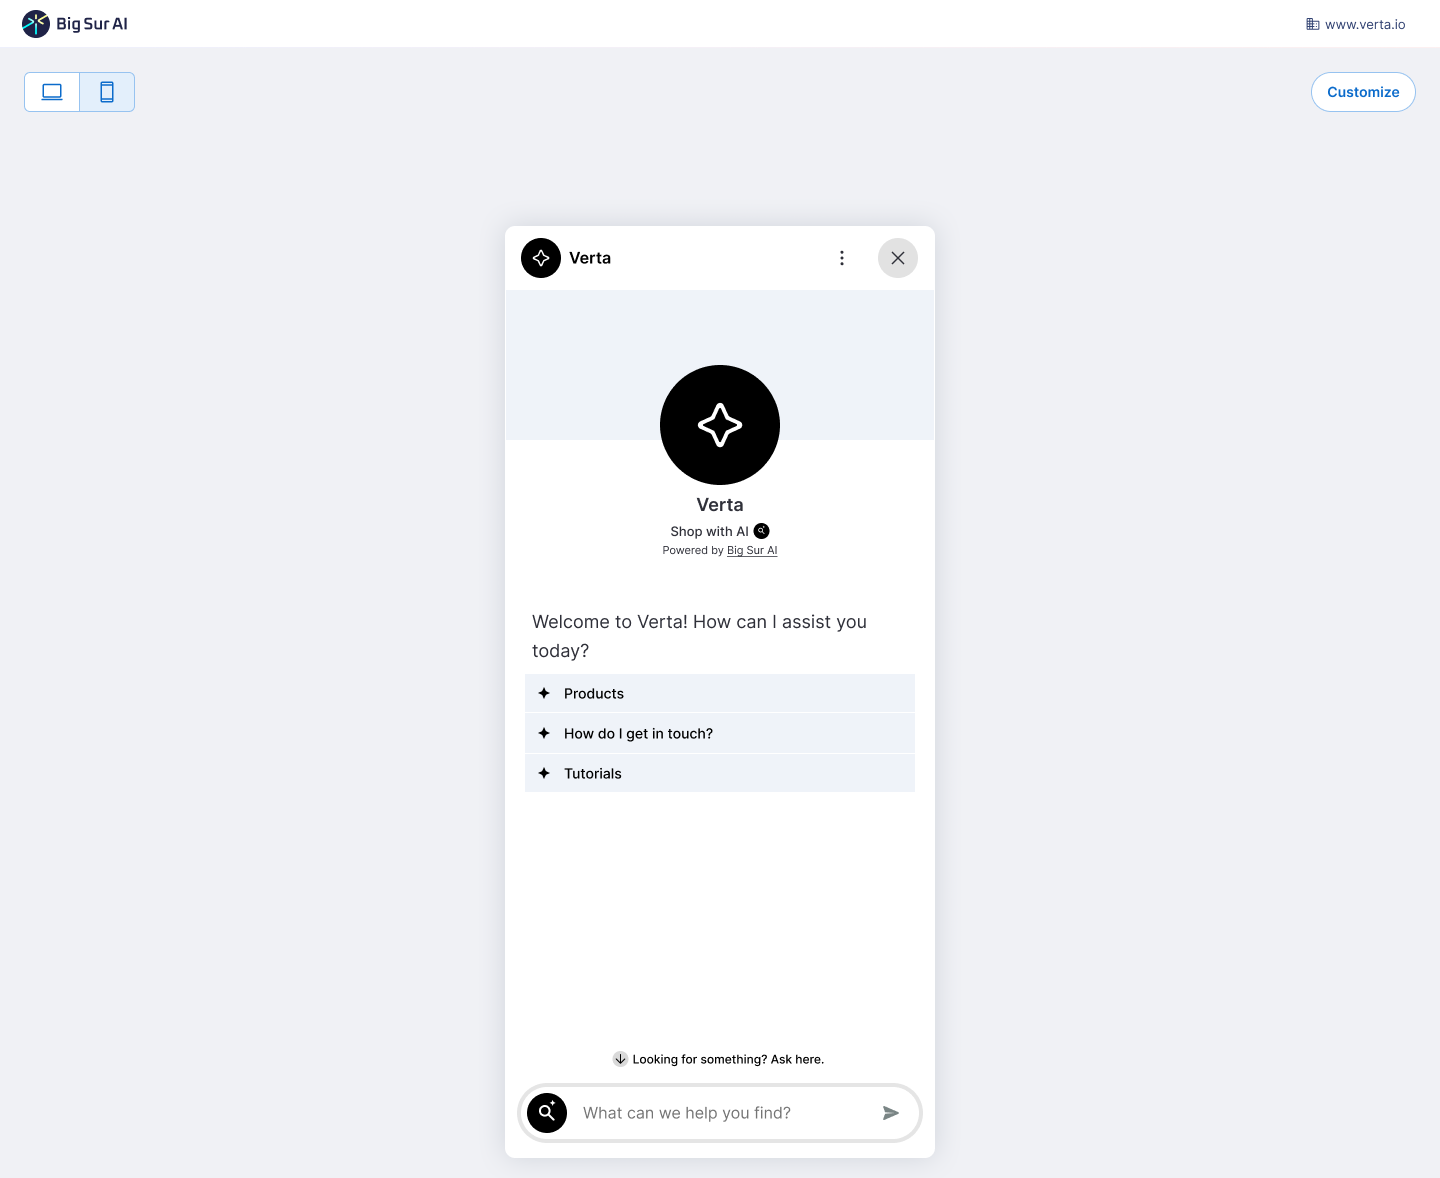Viewport: 1440px width, 1178px height.
Task: Close the Verta chat widget
Action: click(x=898, y=258)
